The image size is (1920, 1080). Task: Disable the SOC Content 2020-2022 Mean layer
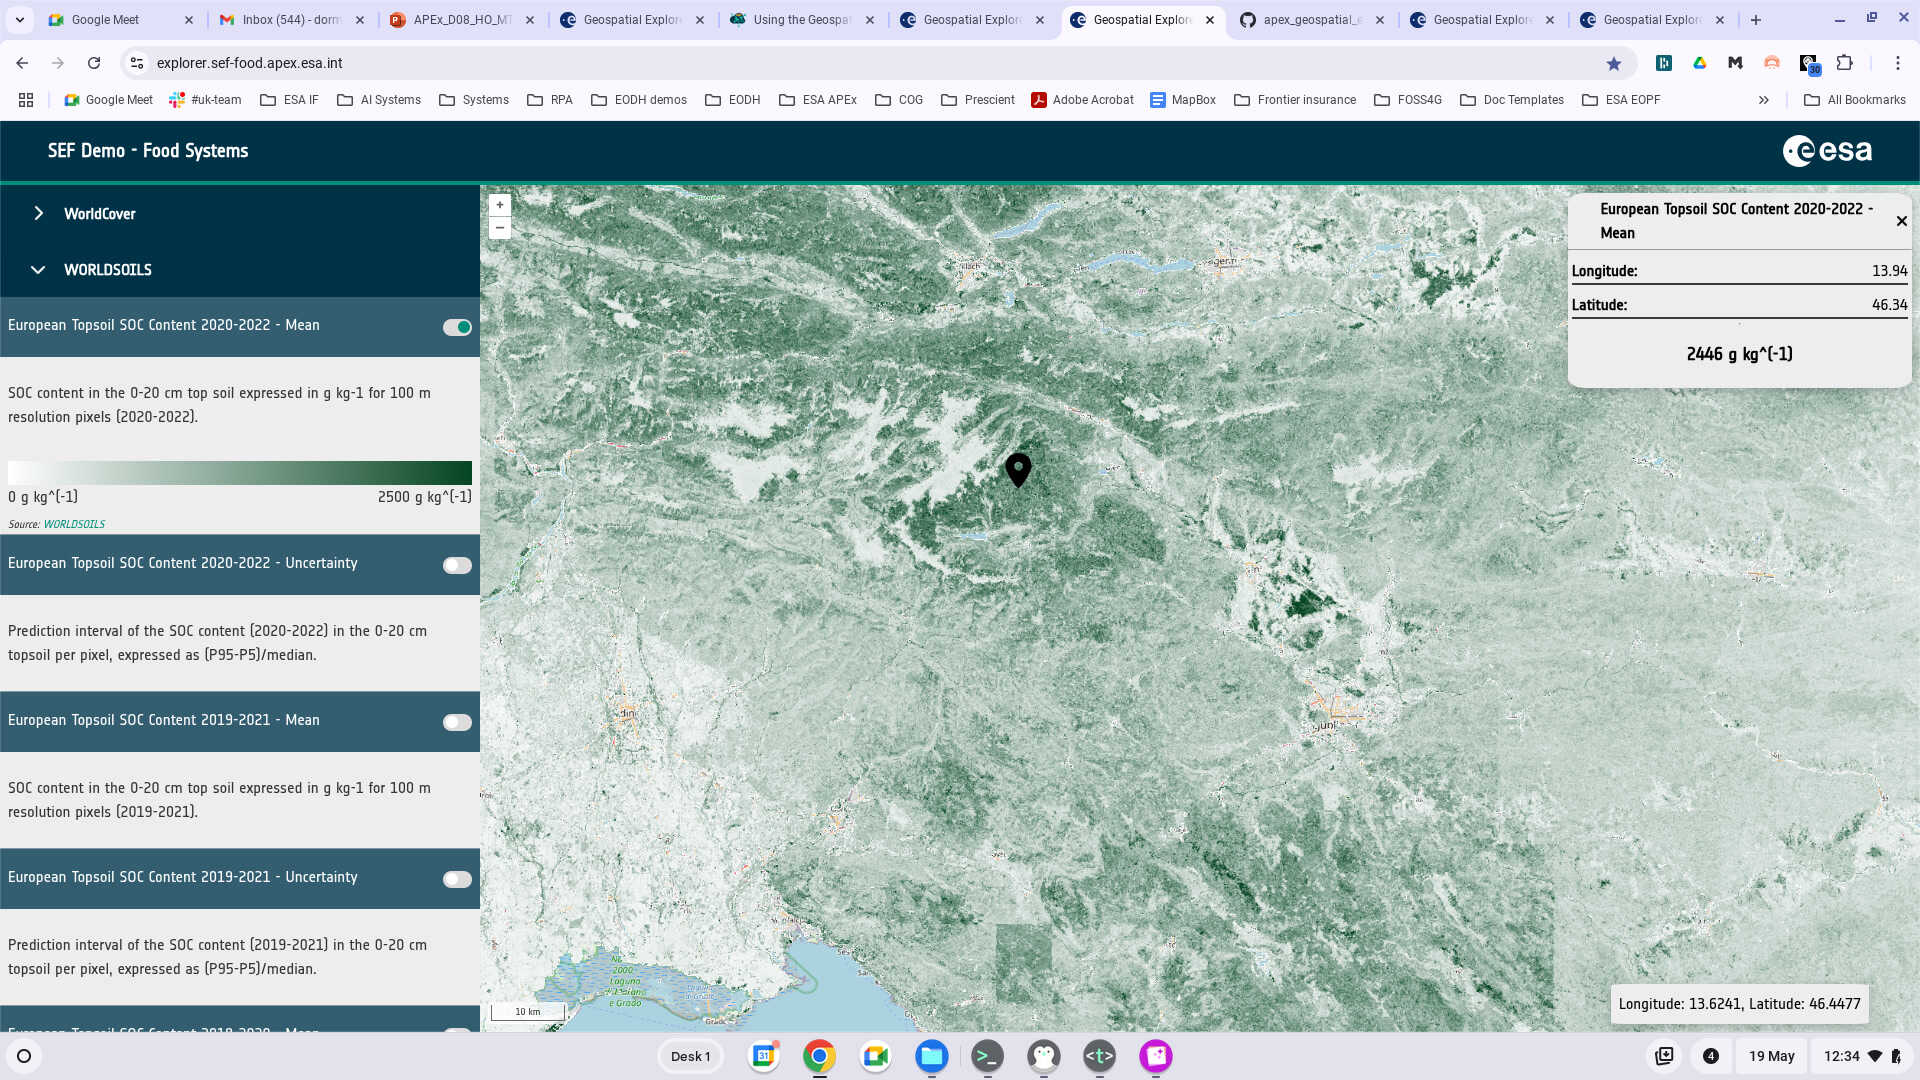coord(457,327)
